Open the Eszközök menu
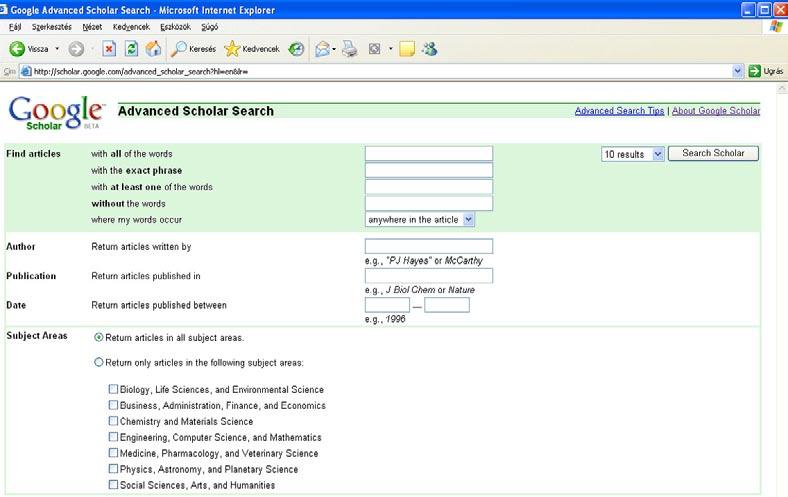788x497 pixels. 175,27
